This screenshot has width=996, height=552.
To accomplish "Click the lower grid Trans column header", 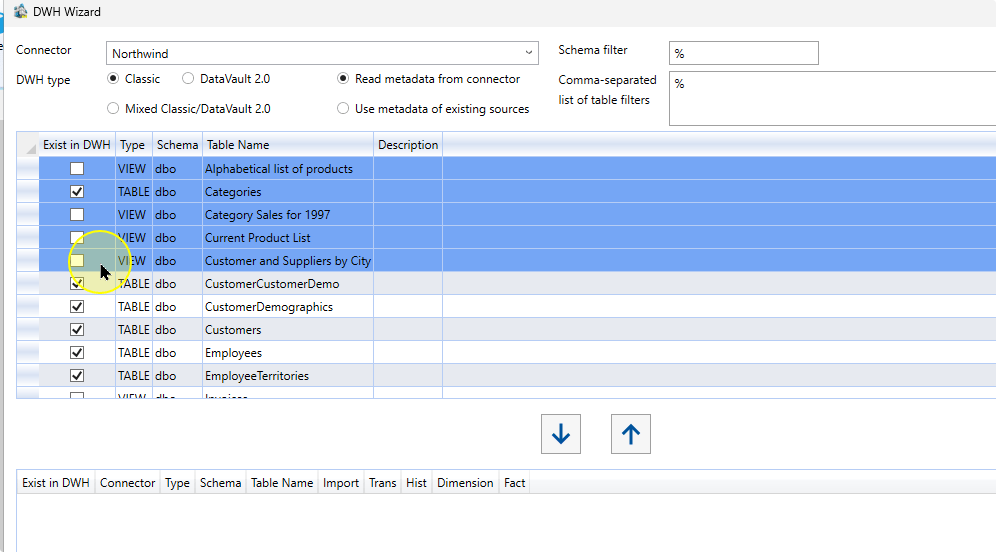I will point(382,483).
